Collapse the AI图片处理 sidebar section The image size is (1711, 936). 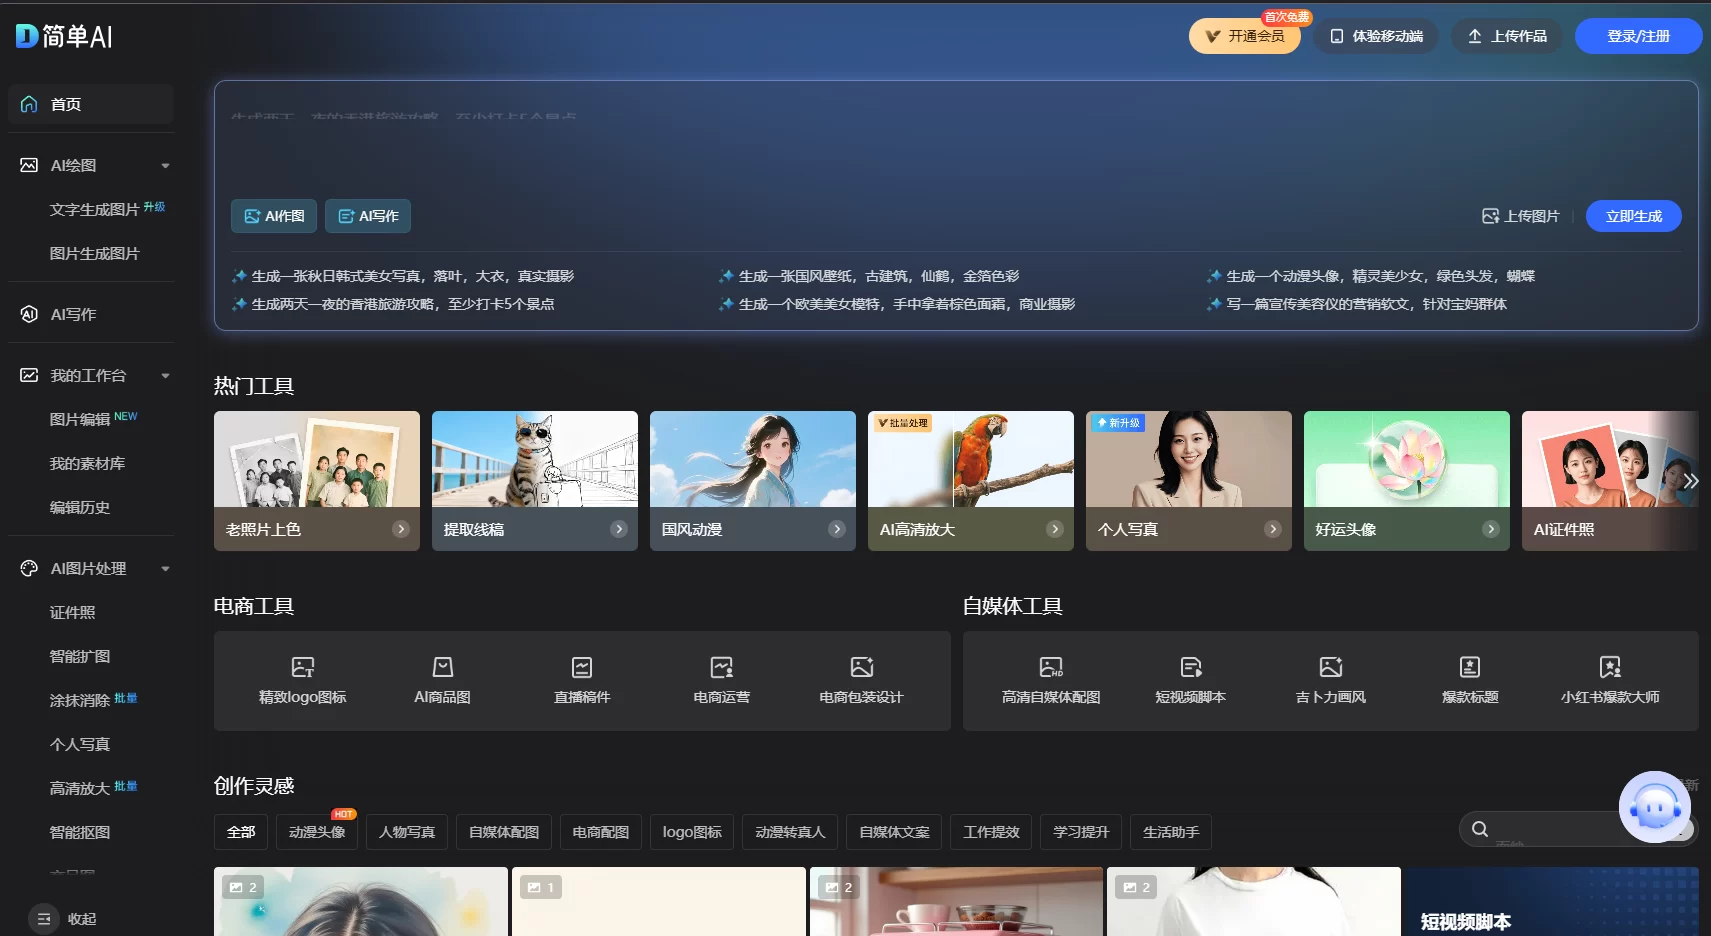(165, 569)
